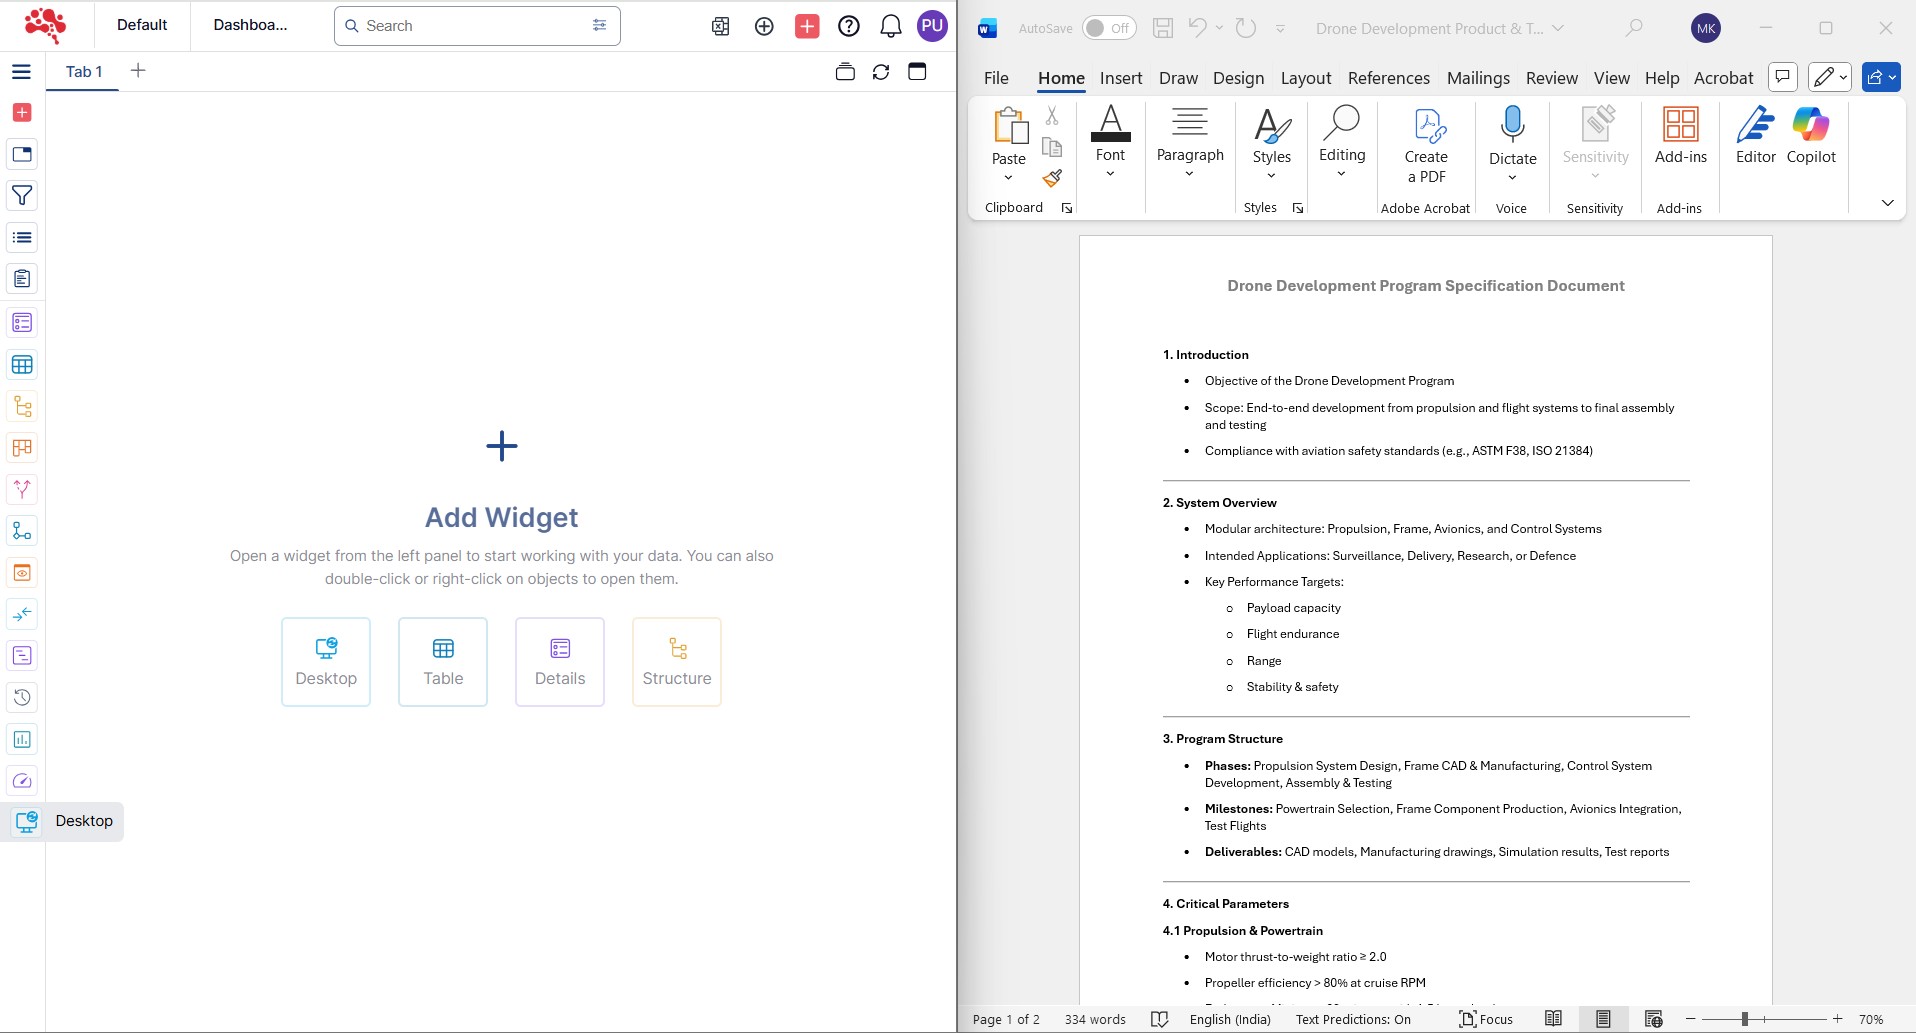The image size is (1916, 1033).
Task: Toggle Focus mode in status bar
Action: [1486, 1019]
